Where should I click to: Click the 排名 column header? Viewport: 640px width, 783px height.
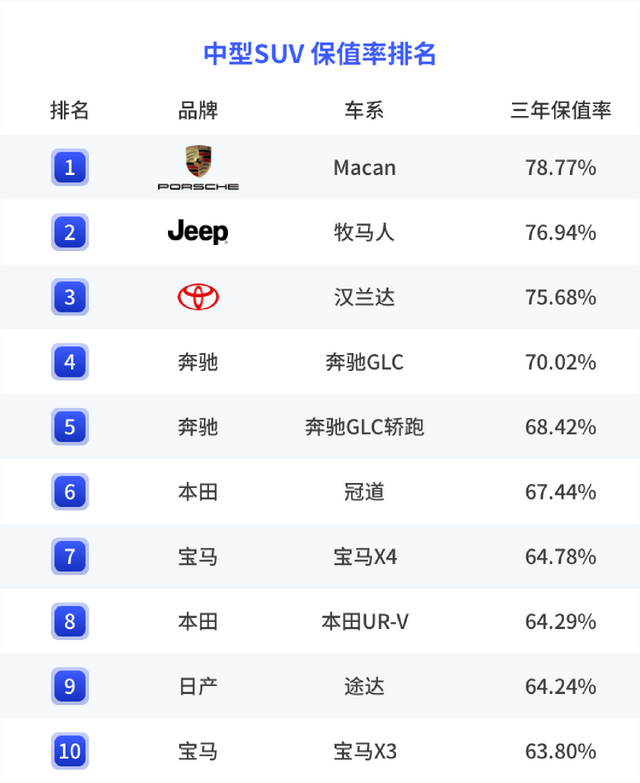click(70, 110)
